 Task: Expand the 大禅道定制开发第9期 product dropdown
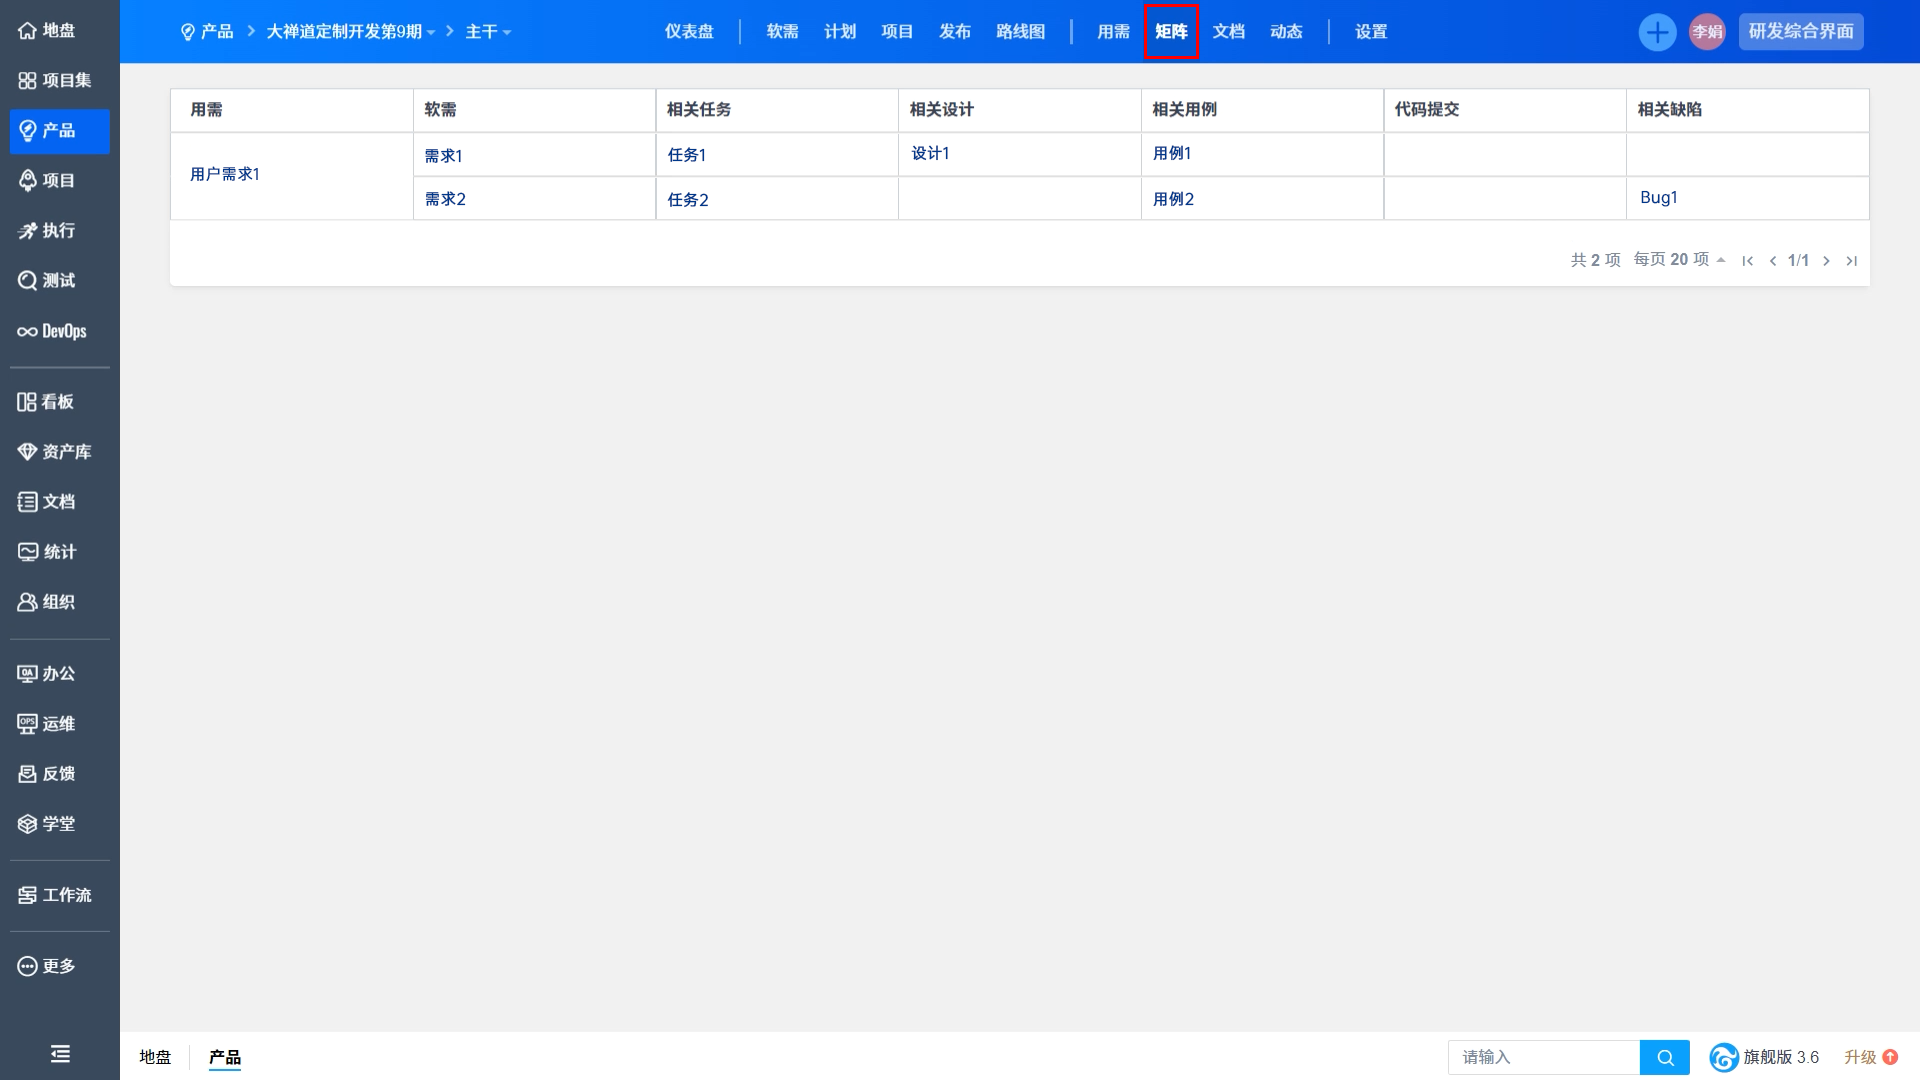pyautogui.click(x=350, y=32)
